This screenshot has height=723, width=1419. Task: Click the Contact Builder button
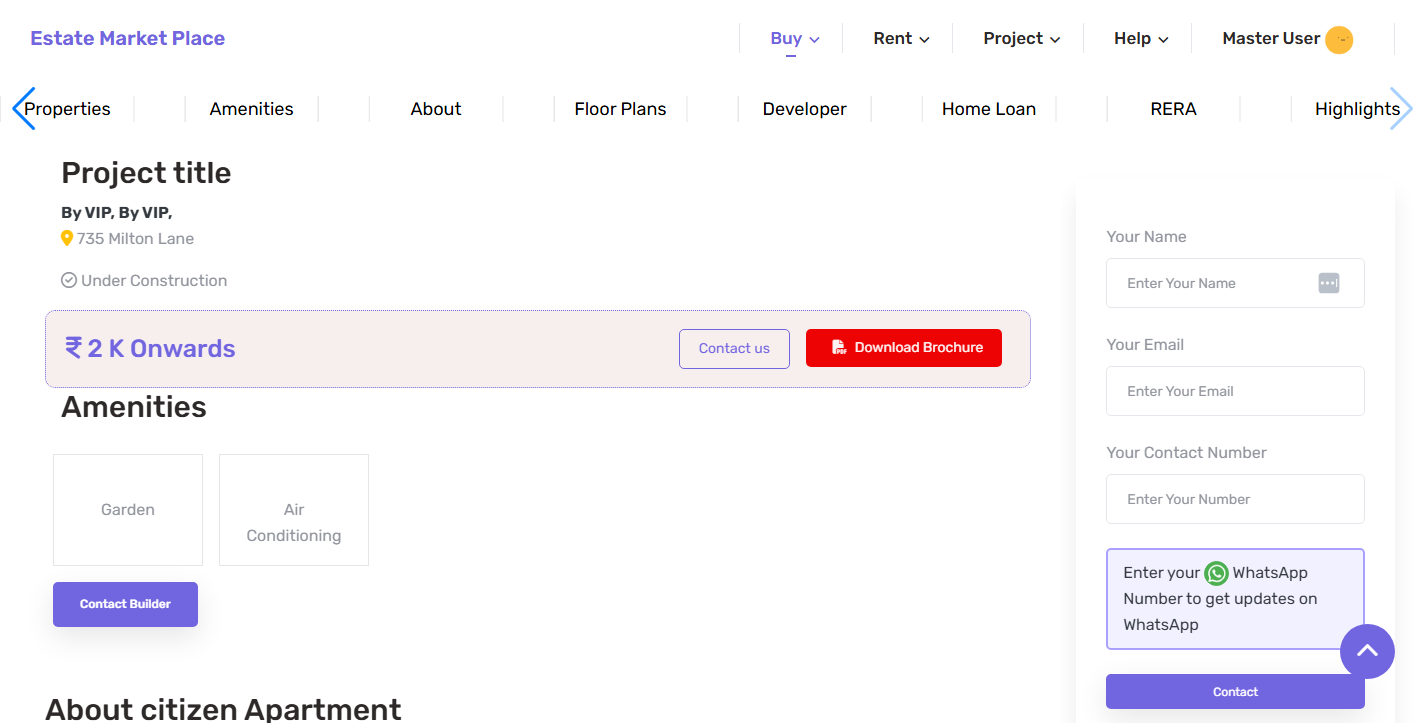coord(125,604)
